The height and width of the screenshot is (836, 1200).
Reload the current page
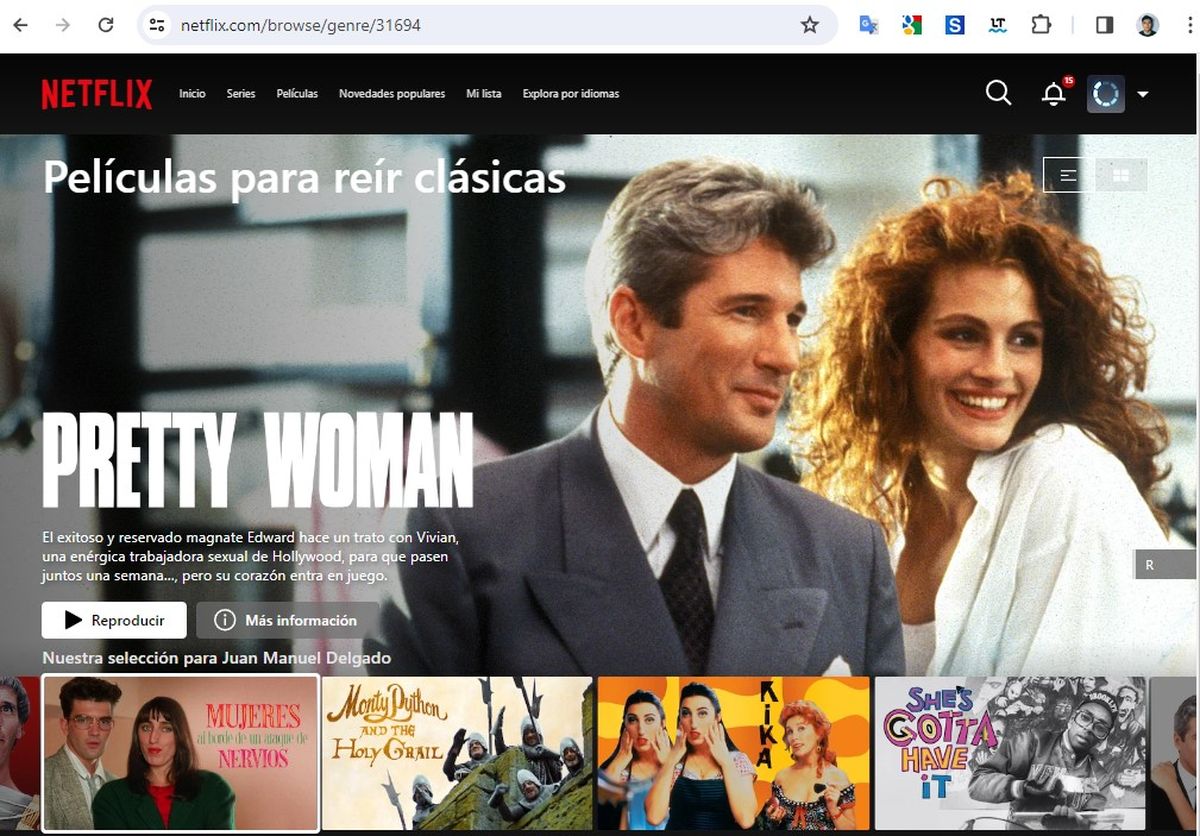tap(105, 24)
